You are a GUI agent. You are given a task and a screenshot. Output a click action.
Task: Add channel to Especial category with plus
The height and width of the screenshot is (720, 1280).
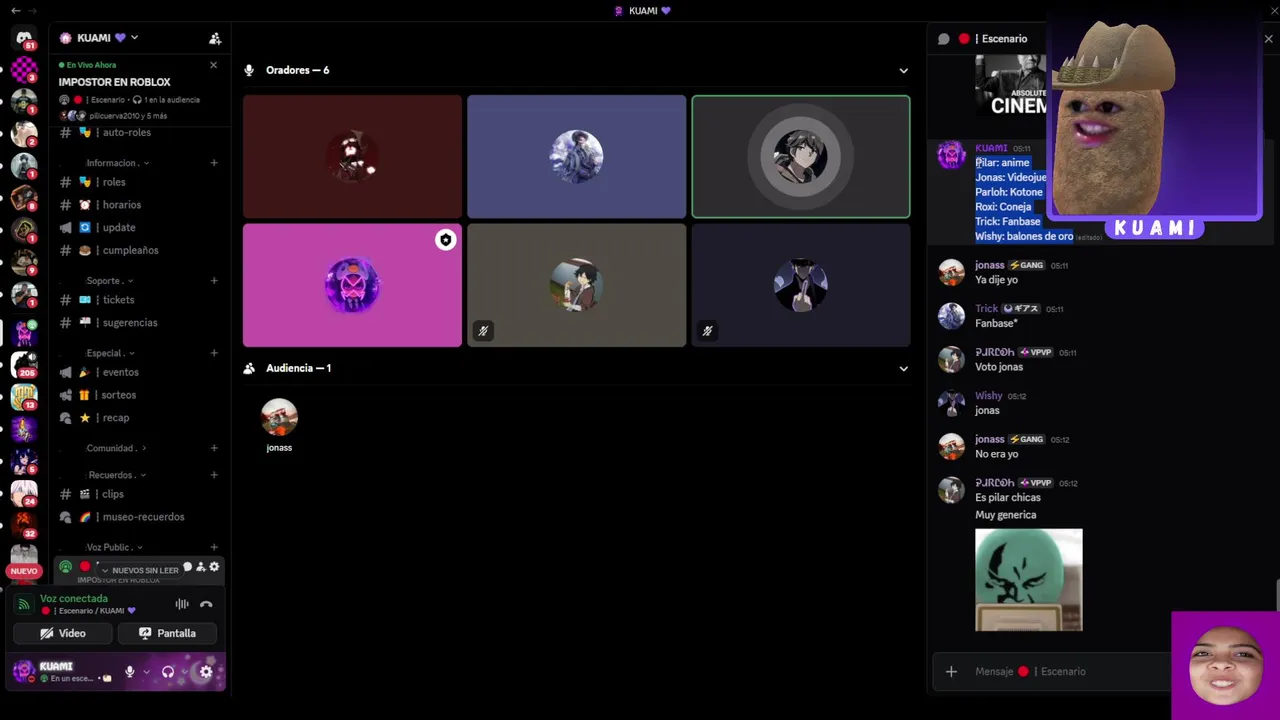214,353
